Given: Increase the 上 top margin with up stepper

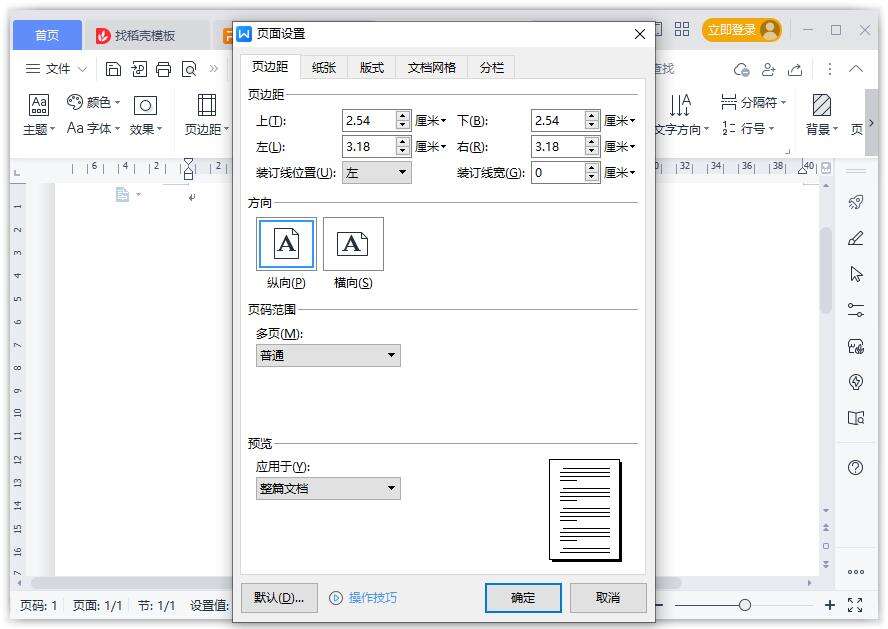Looking at the screenshot, I should [x=403, y=116].
